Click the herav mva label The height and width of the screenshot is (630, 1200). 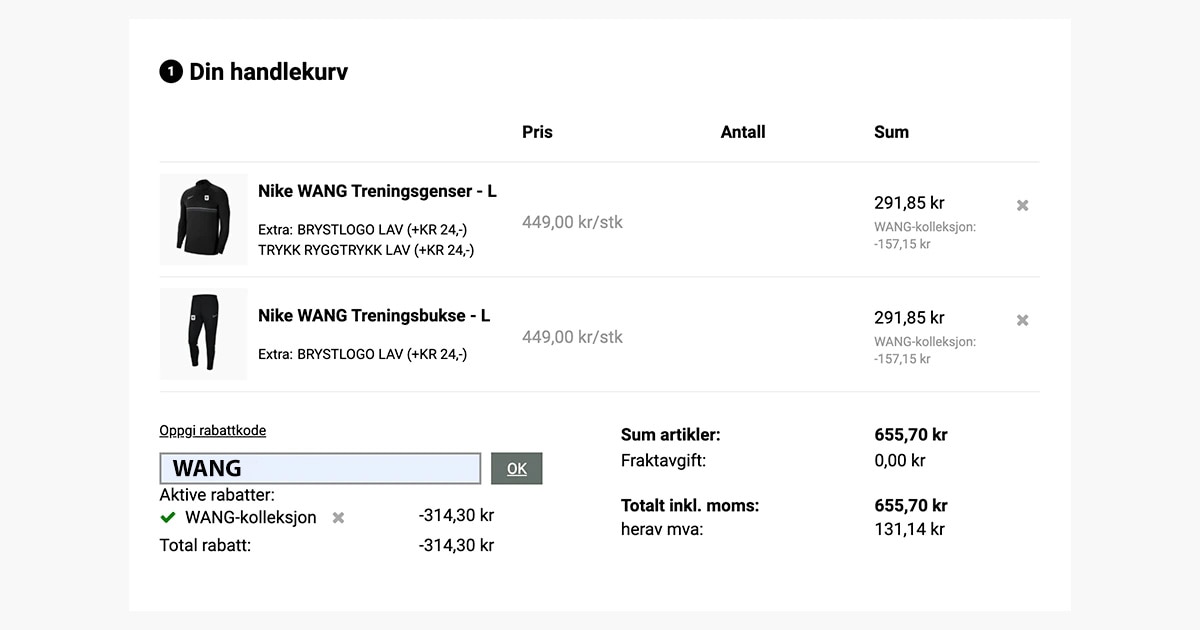(x=662, y=529)
